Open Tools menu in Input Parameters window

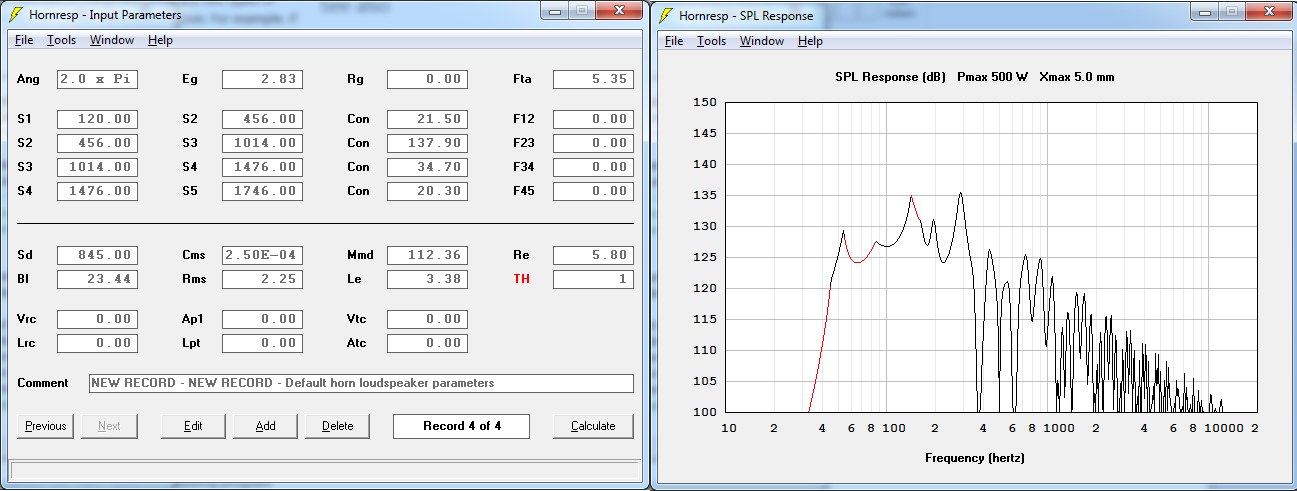(61, 40)
